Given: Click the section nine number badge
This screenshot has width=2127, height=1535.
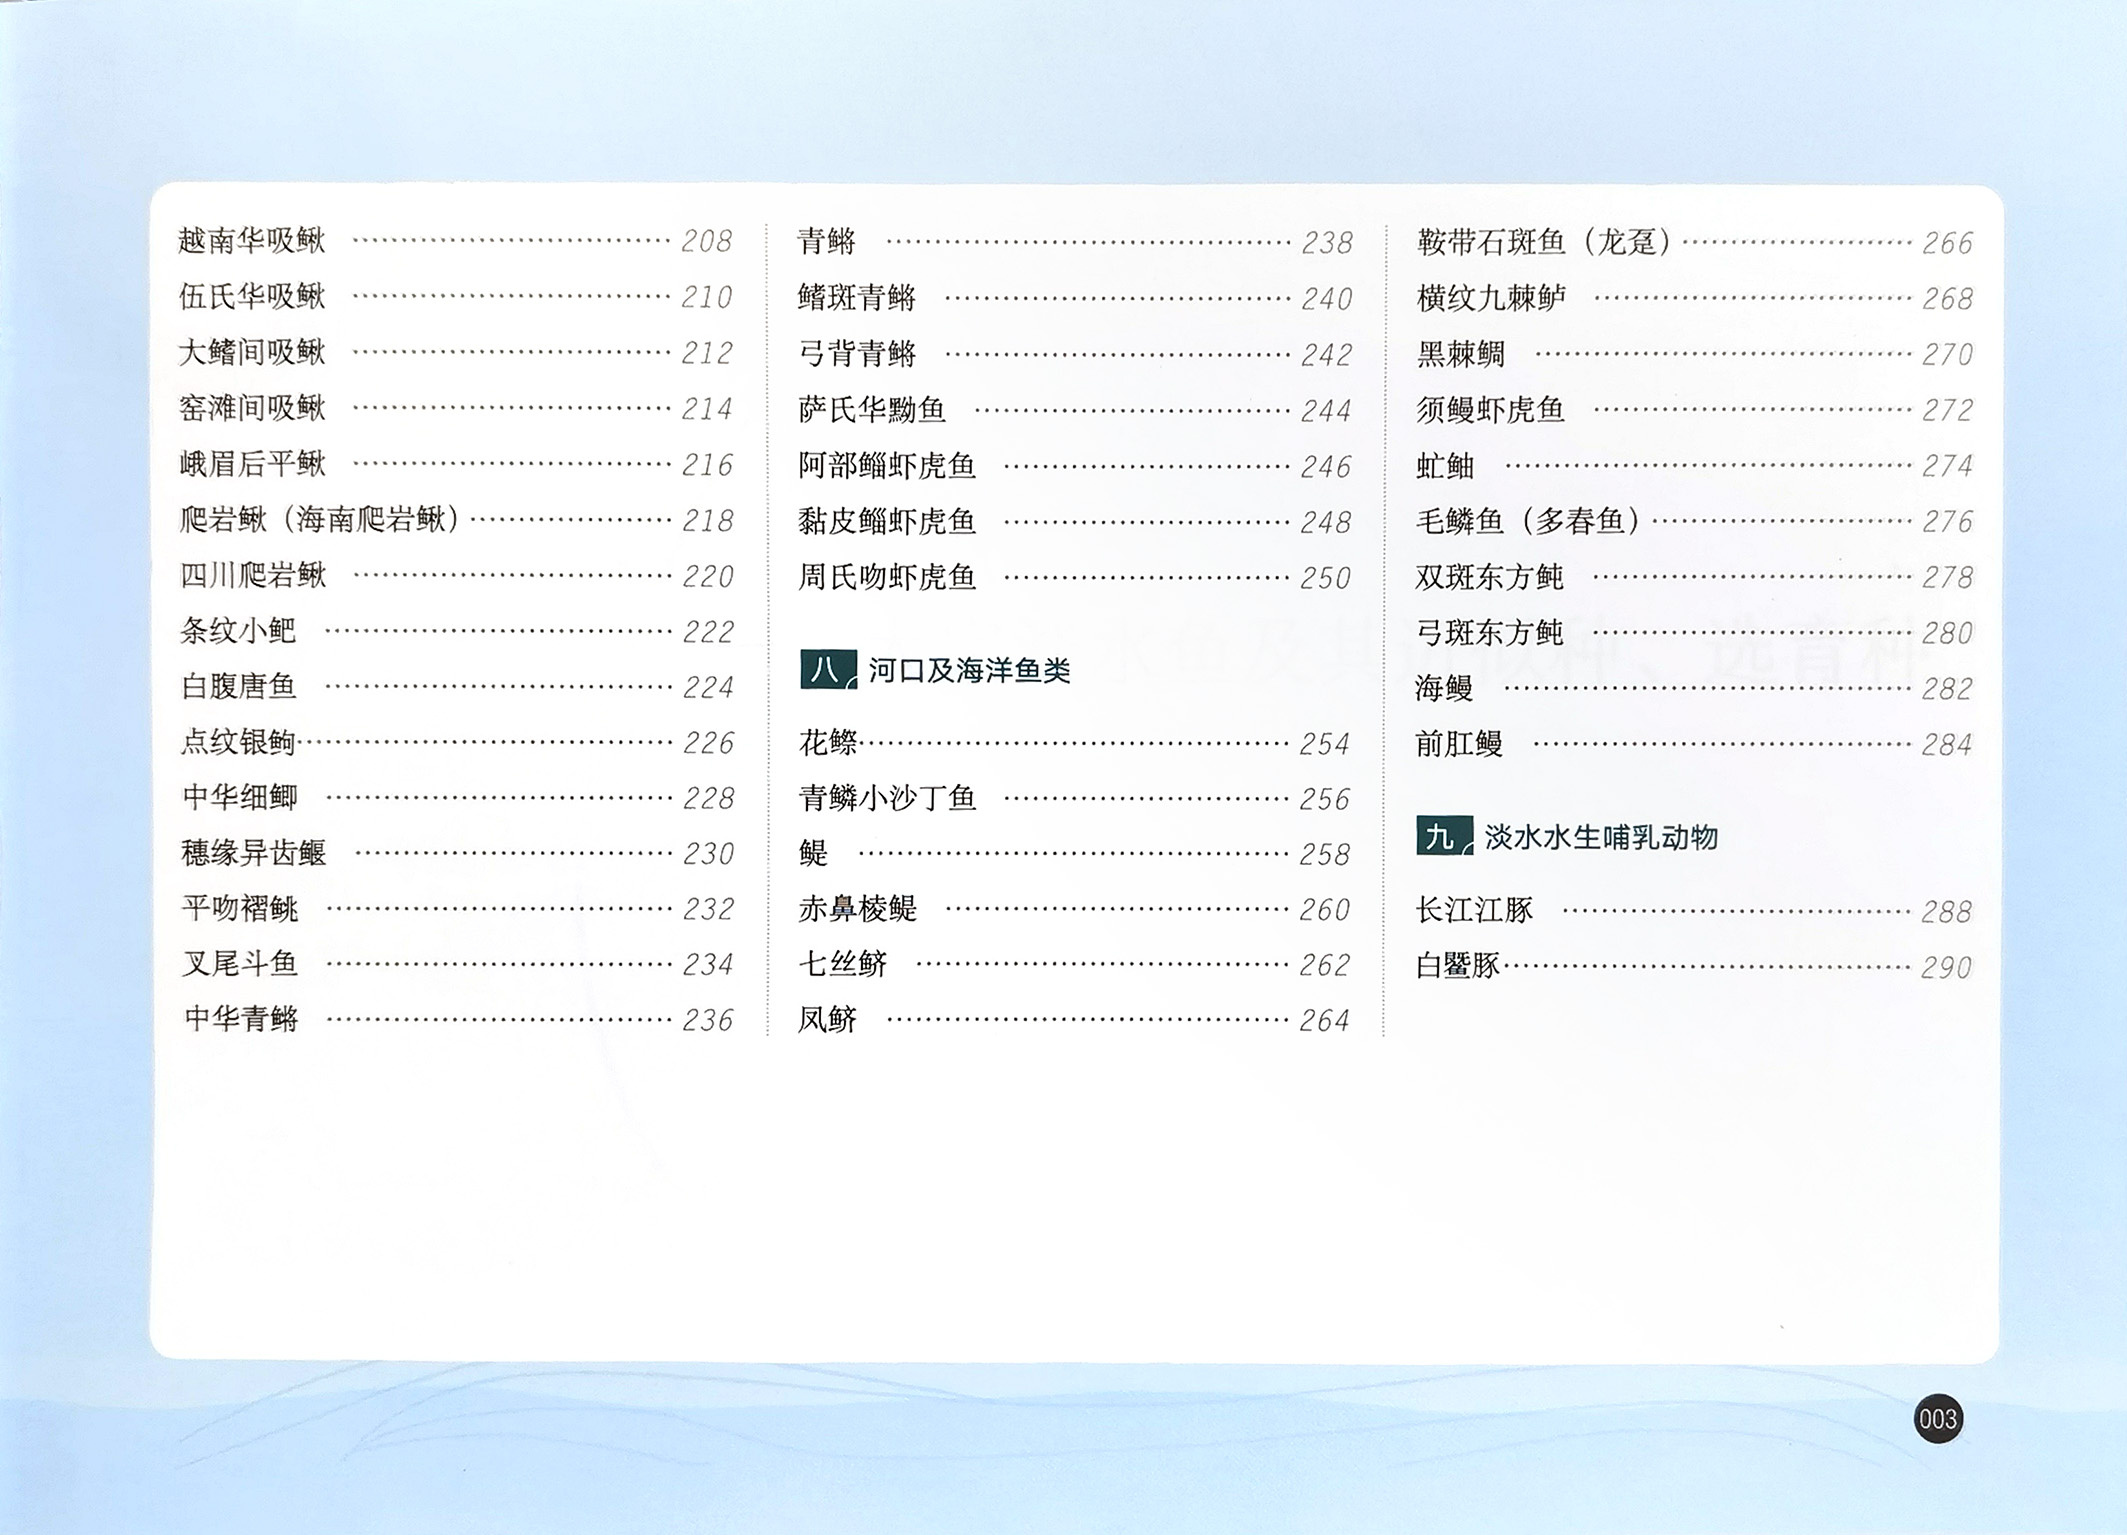Looking at the screenshot, I should tap(1443, 836).
